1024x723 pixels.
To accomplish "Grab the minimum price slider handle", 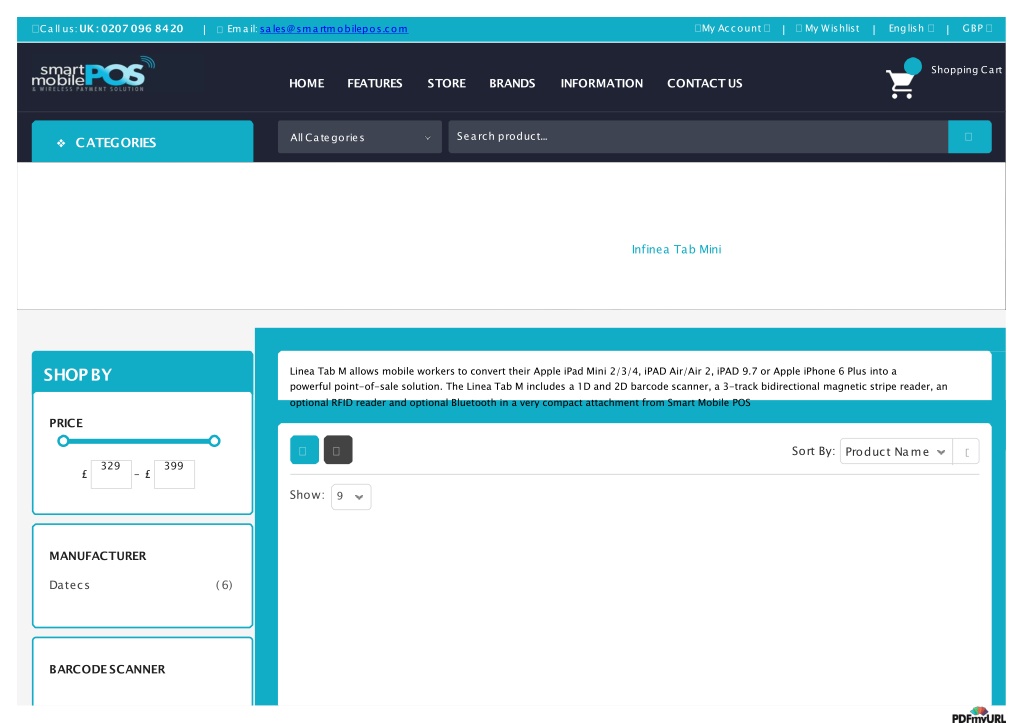I will (63, 441).
